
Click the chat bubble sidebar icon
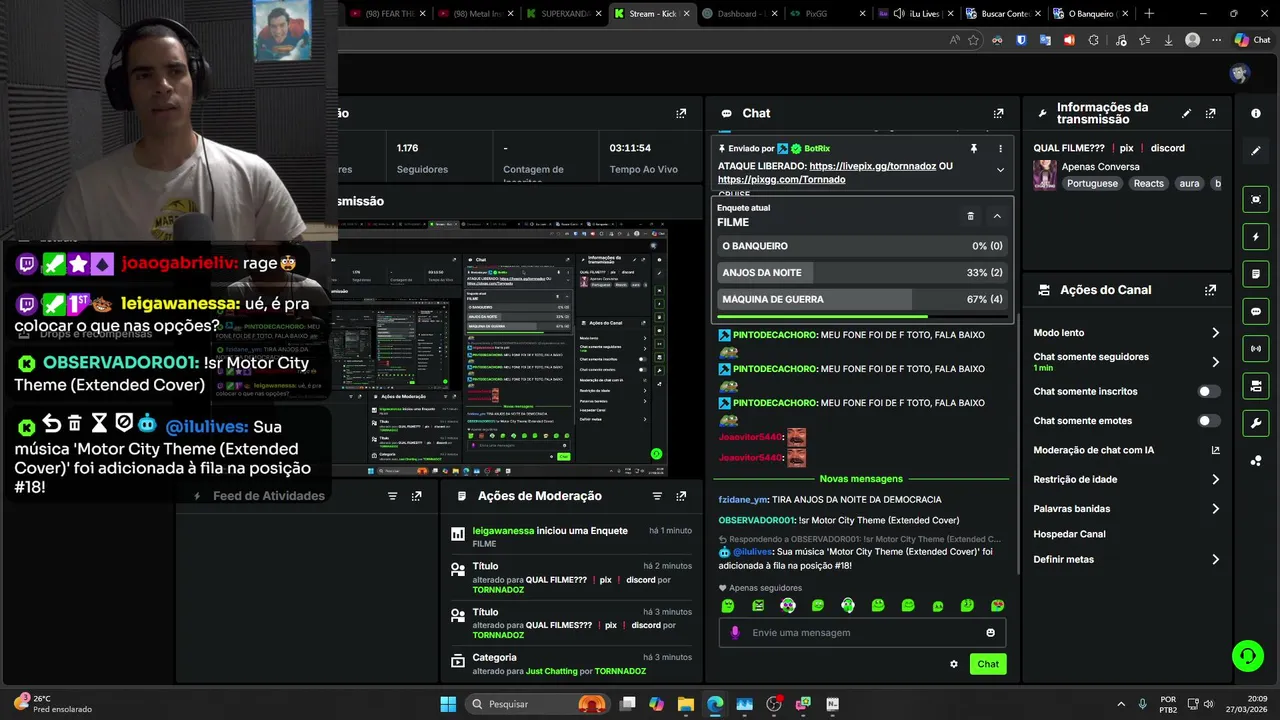[x=1256, y=311]
